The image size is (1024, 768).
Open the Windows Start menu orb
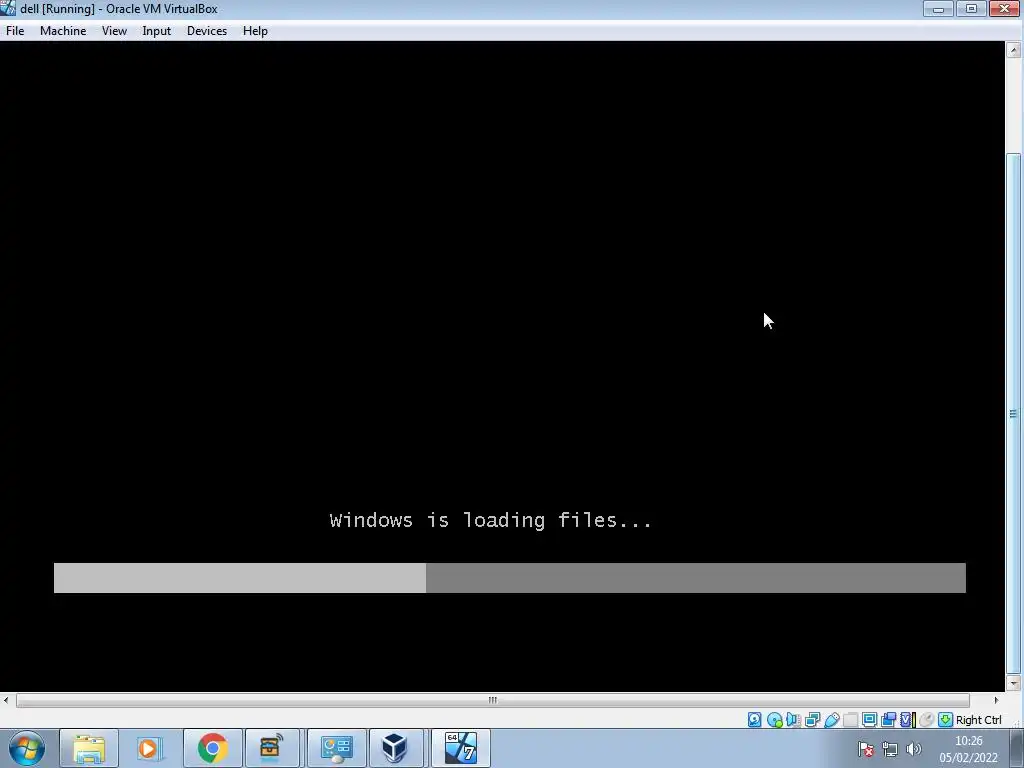pyautogui.click(x=27, y=748)
